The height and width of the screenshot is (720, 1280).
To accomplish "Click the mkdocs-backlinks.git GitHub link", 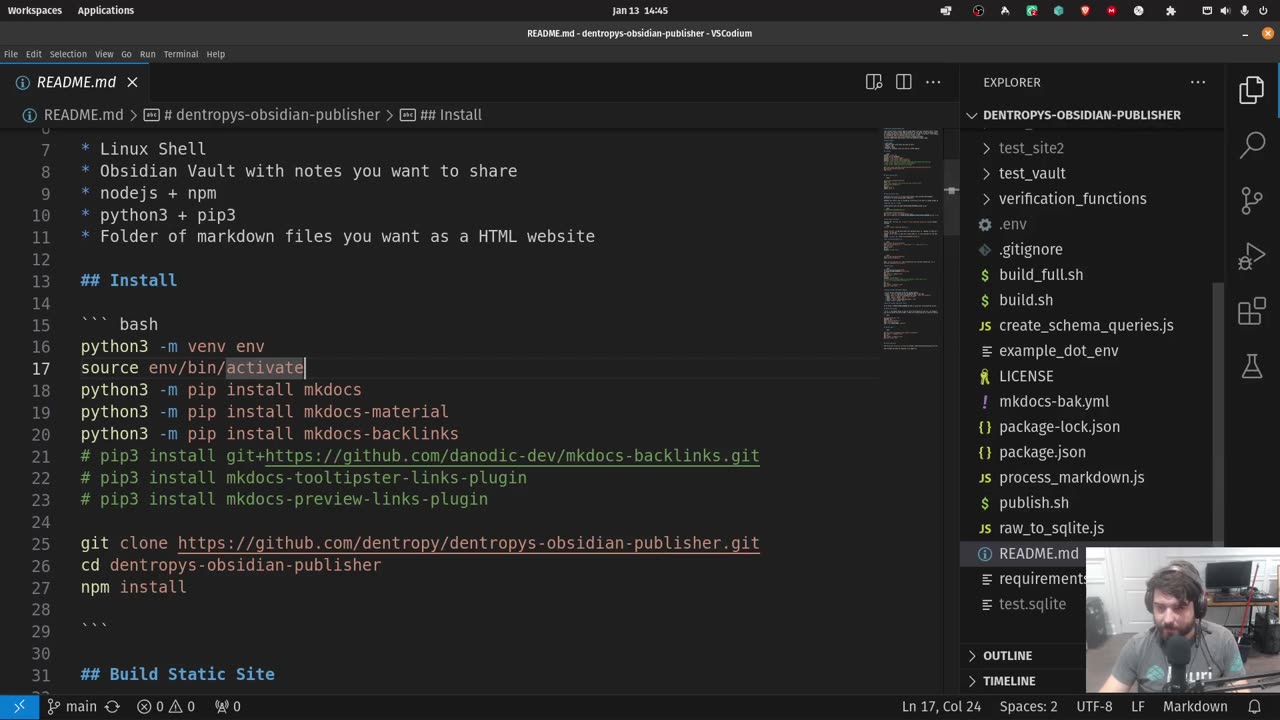I will coord(512,456).
